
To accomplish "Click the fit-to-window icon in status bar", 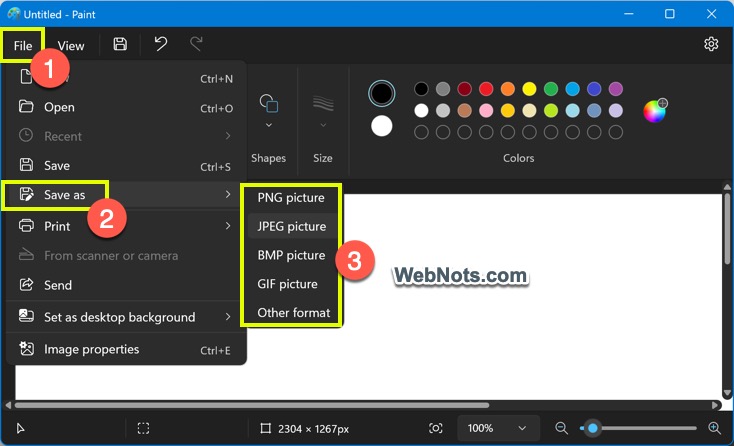I will (x=435, y=428).
